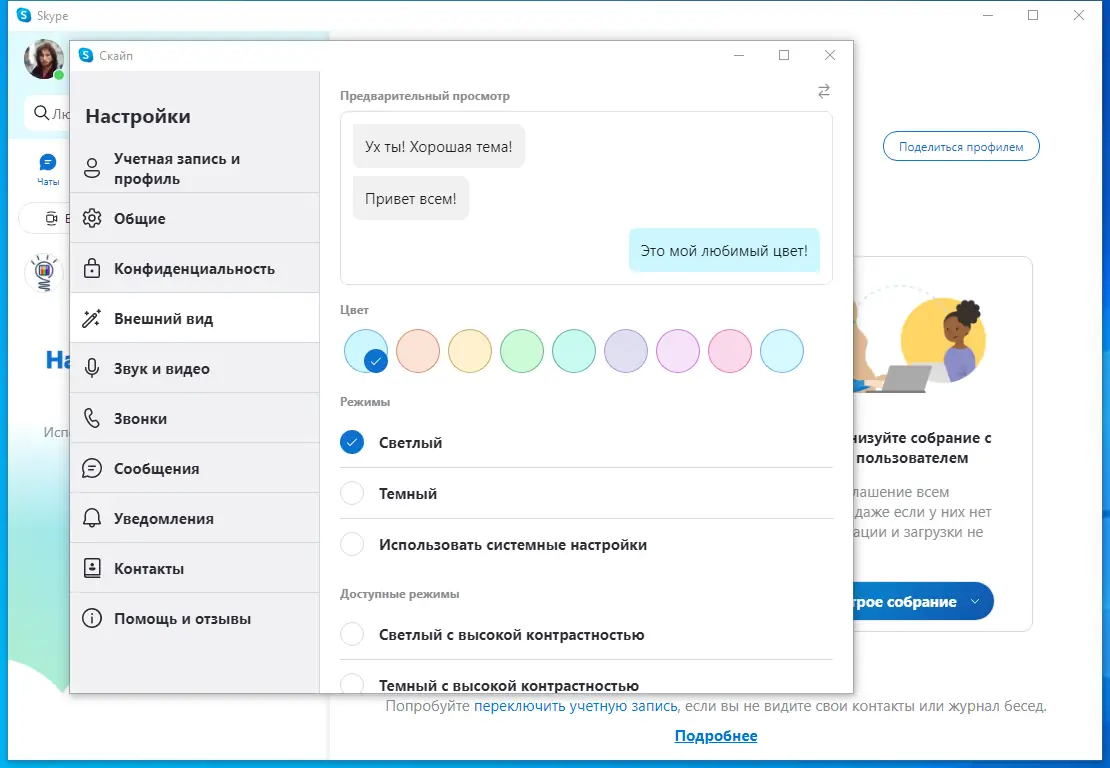Image resolution: width=1110 pixels, height=768 pixels.
Task: Click the 'Ух ты! Хорошая тема!' preview bubble
Action: point(439,147)
